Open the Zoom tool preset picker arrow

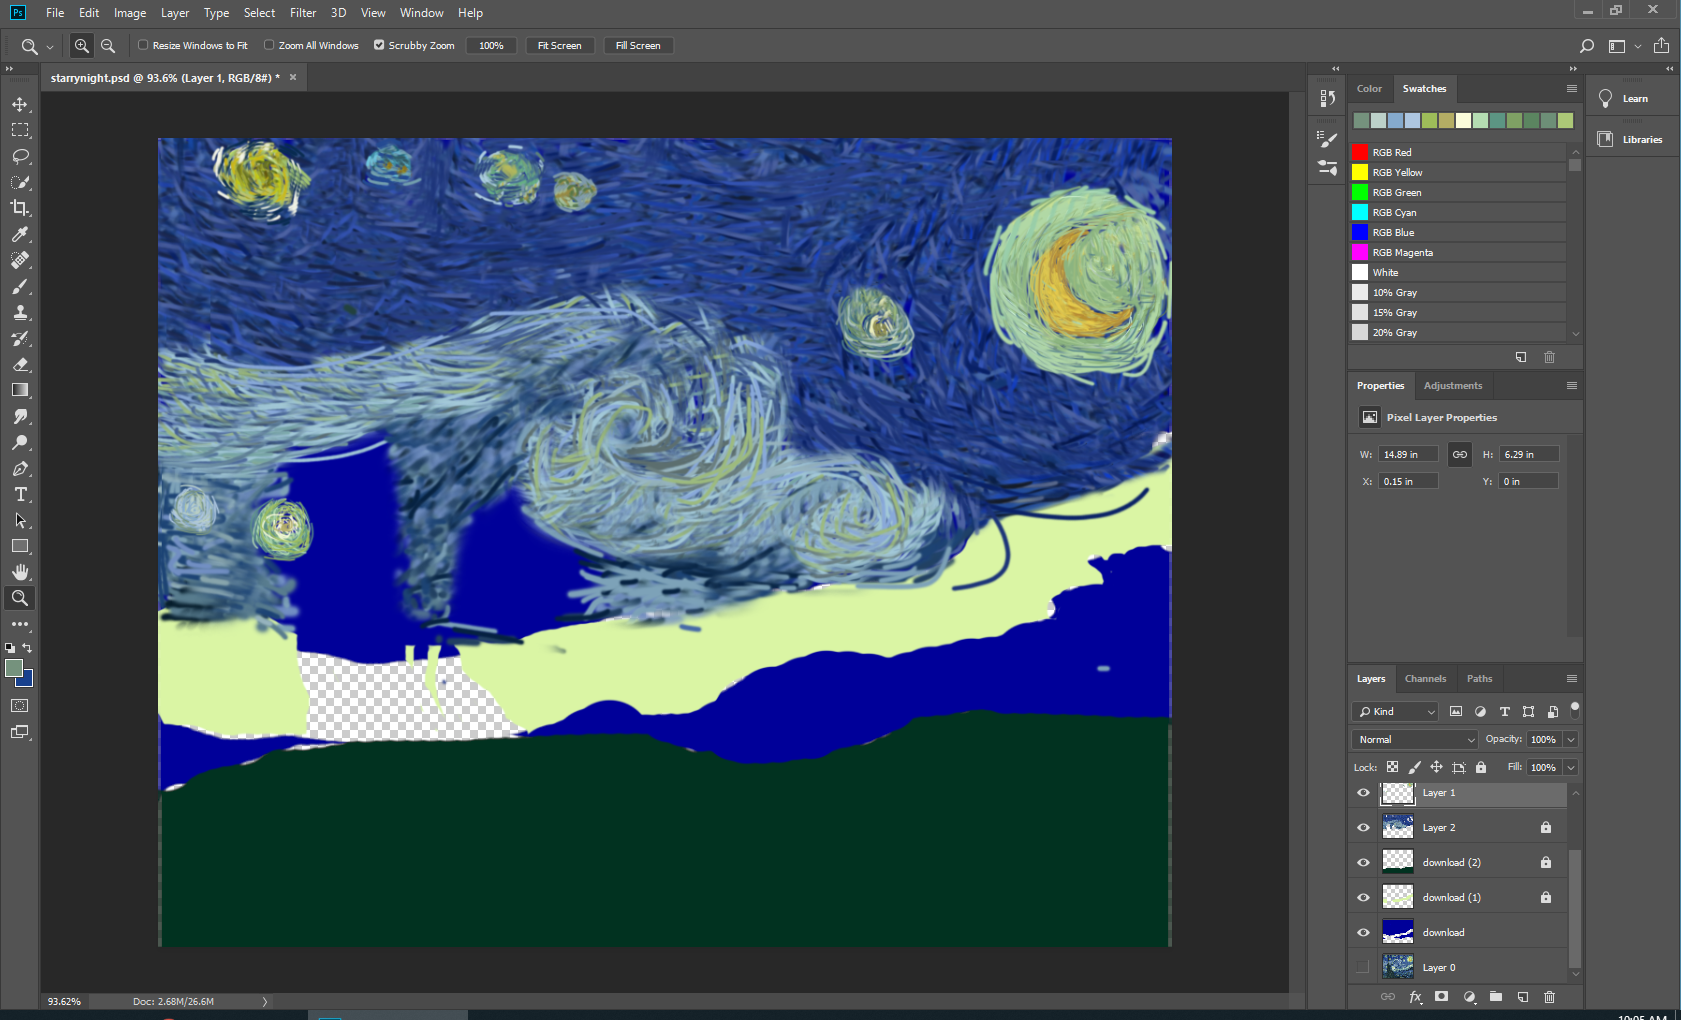[x=50, y=47]
